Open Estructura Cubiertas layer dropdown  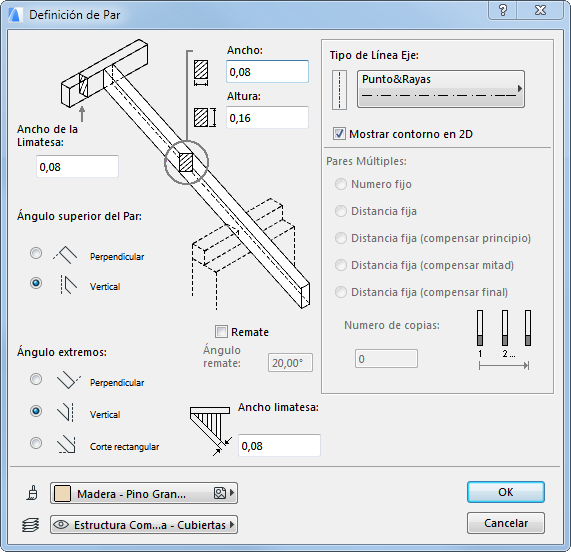[x=144, y=525]
